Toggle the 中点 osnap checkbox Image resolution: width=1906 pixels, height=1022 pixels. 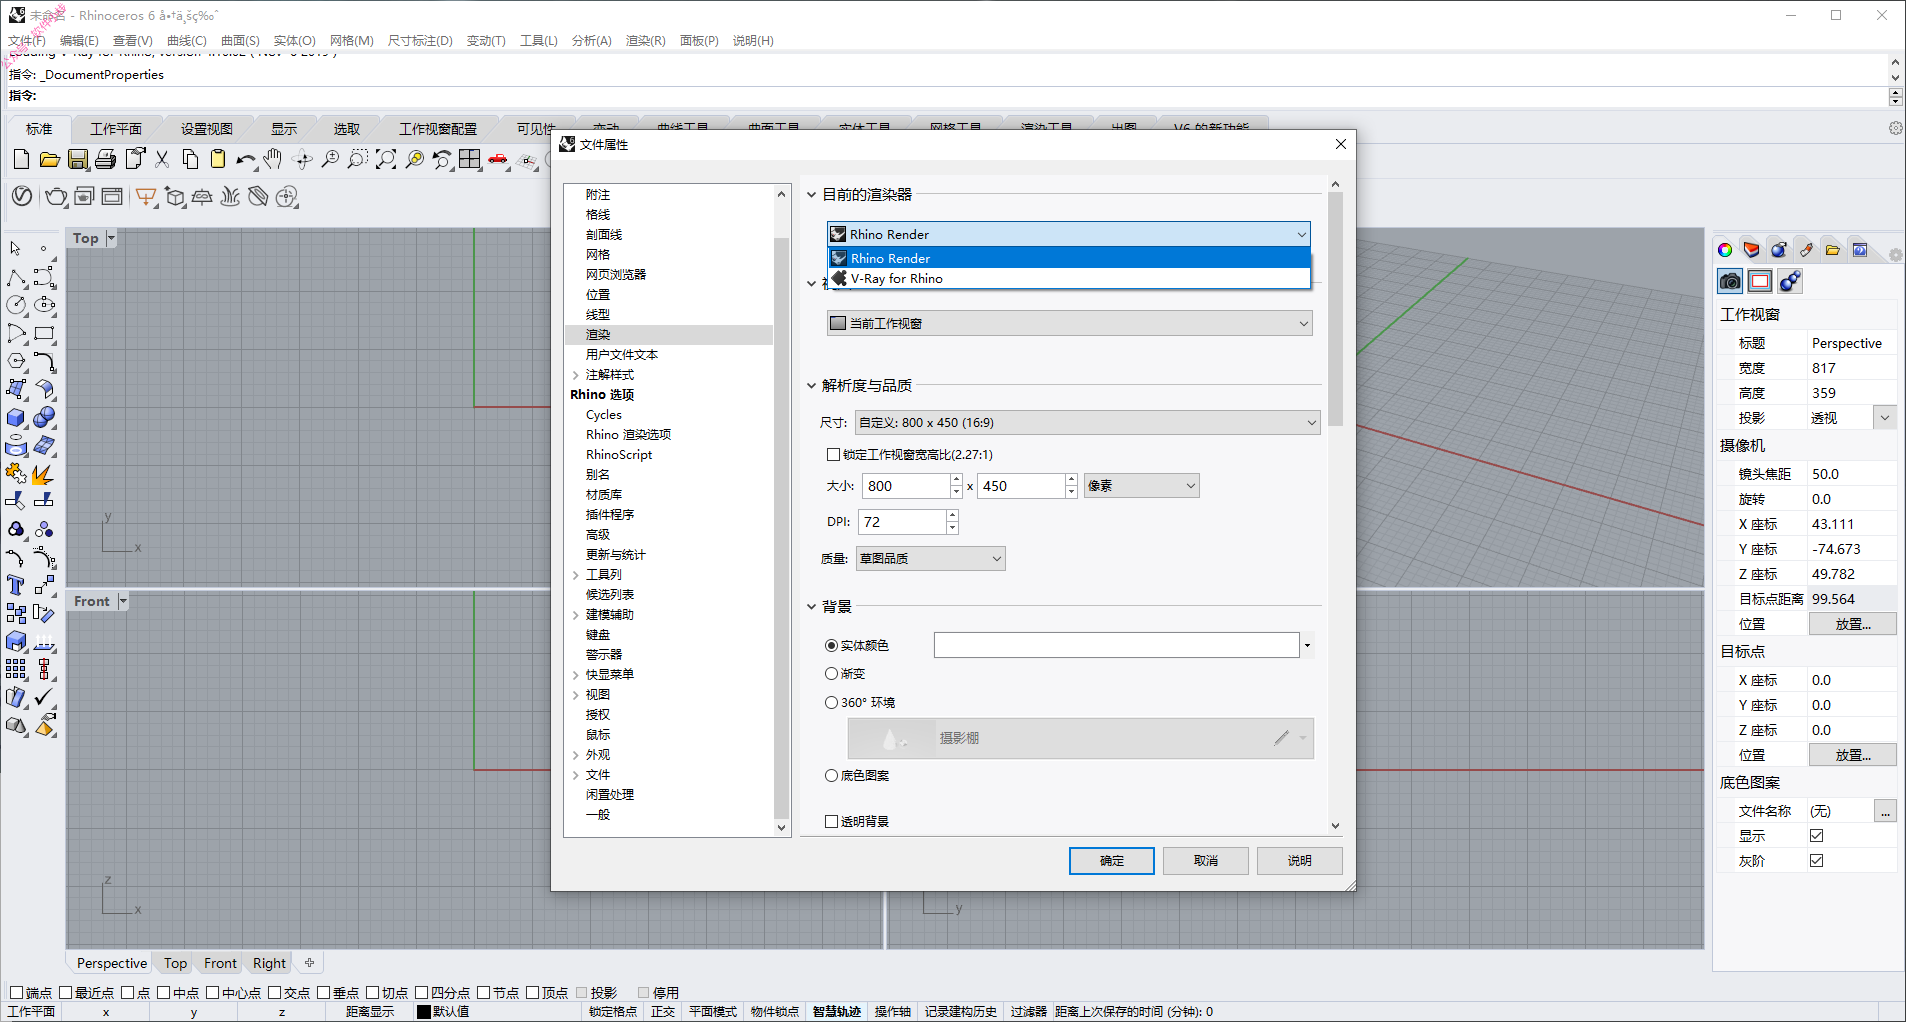163,993
